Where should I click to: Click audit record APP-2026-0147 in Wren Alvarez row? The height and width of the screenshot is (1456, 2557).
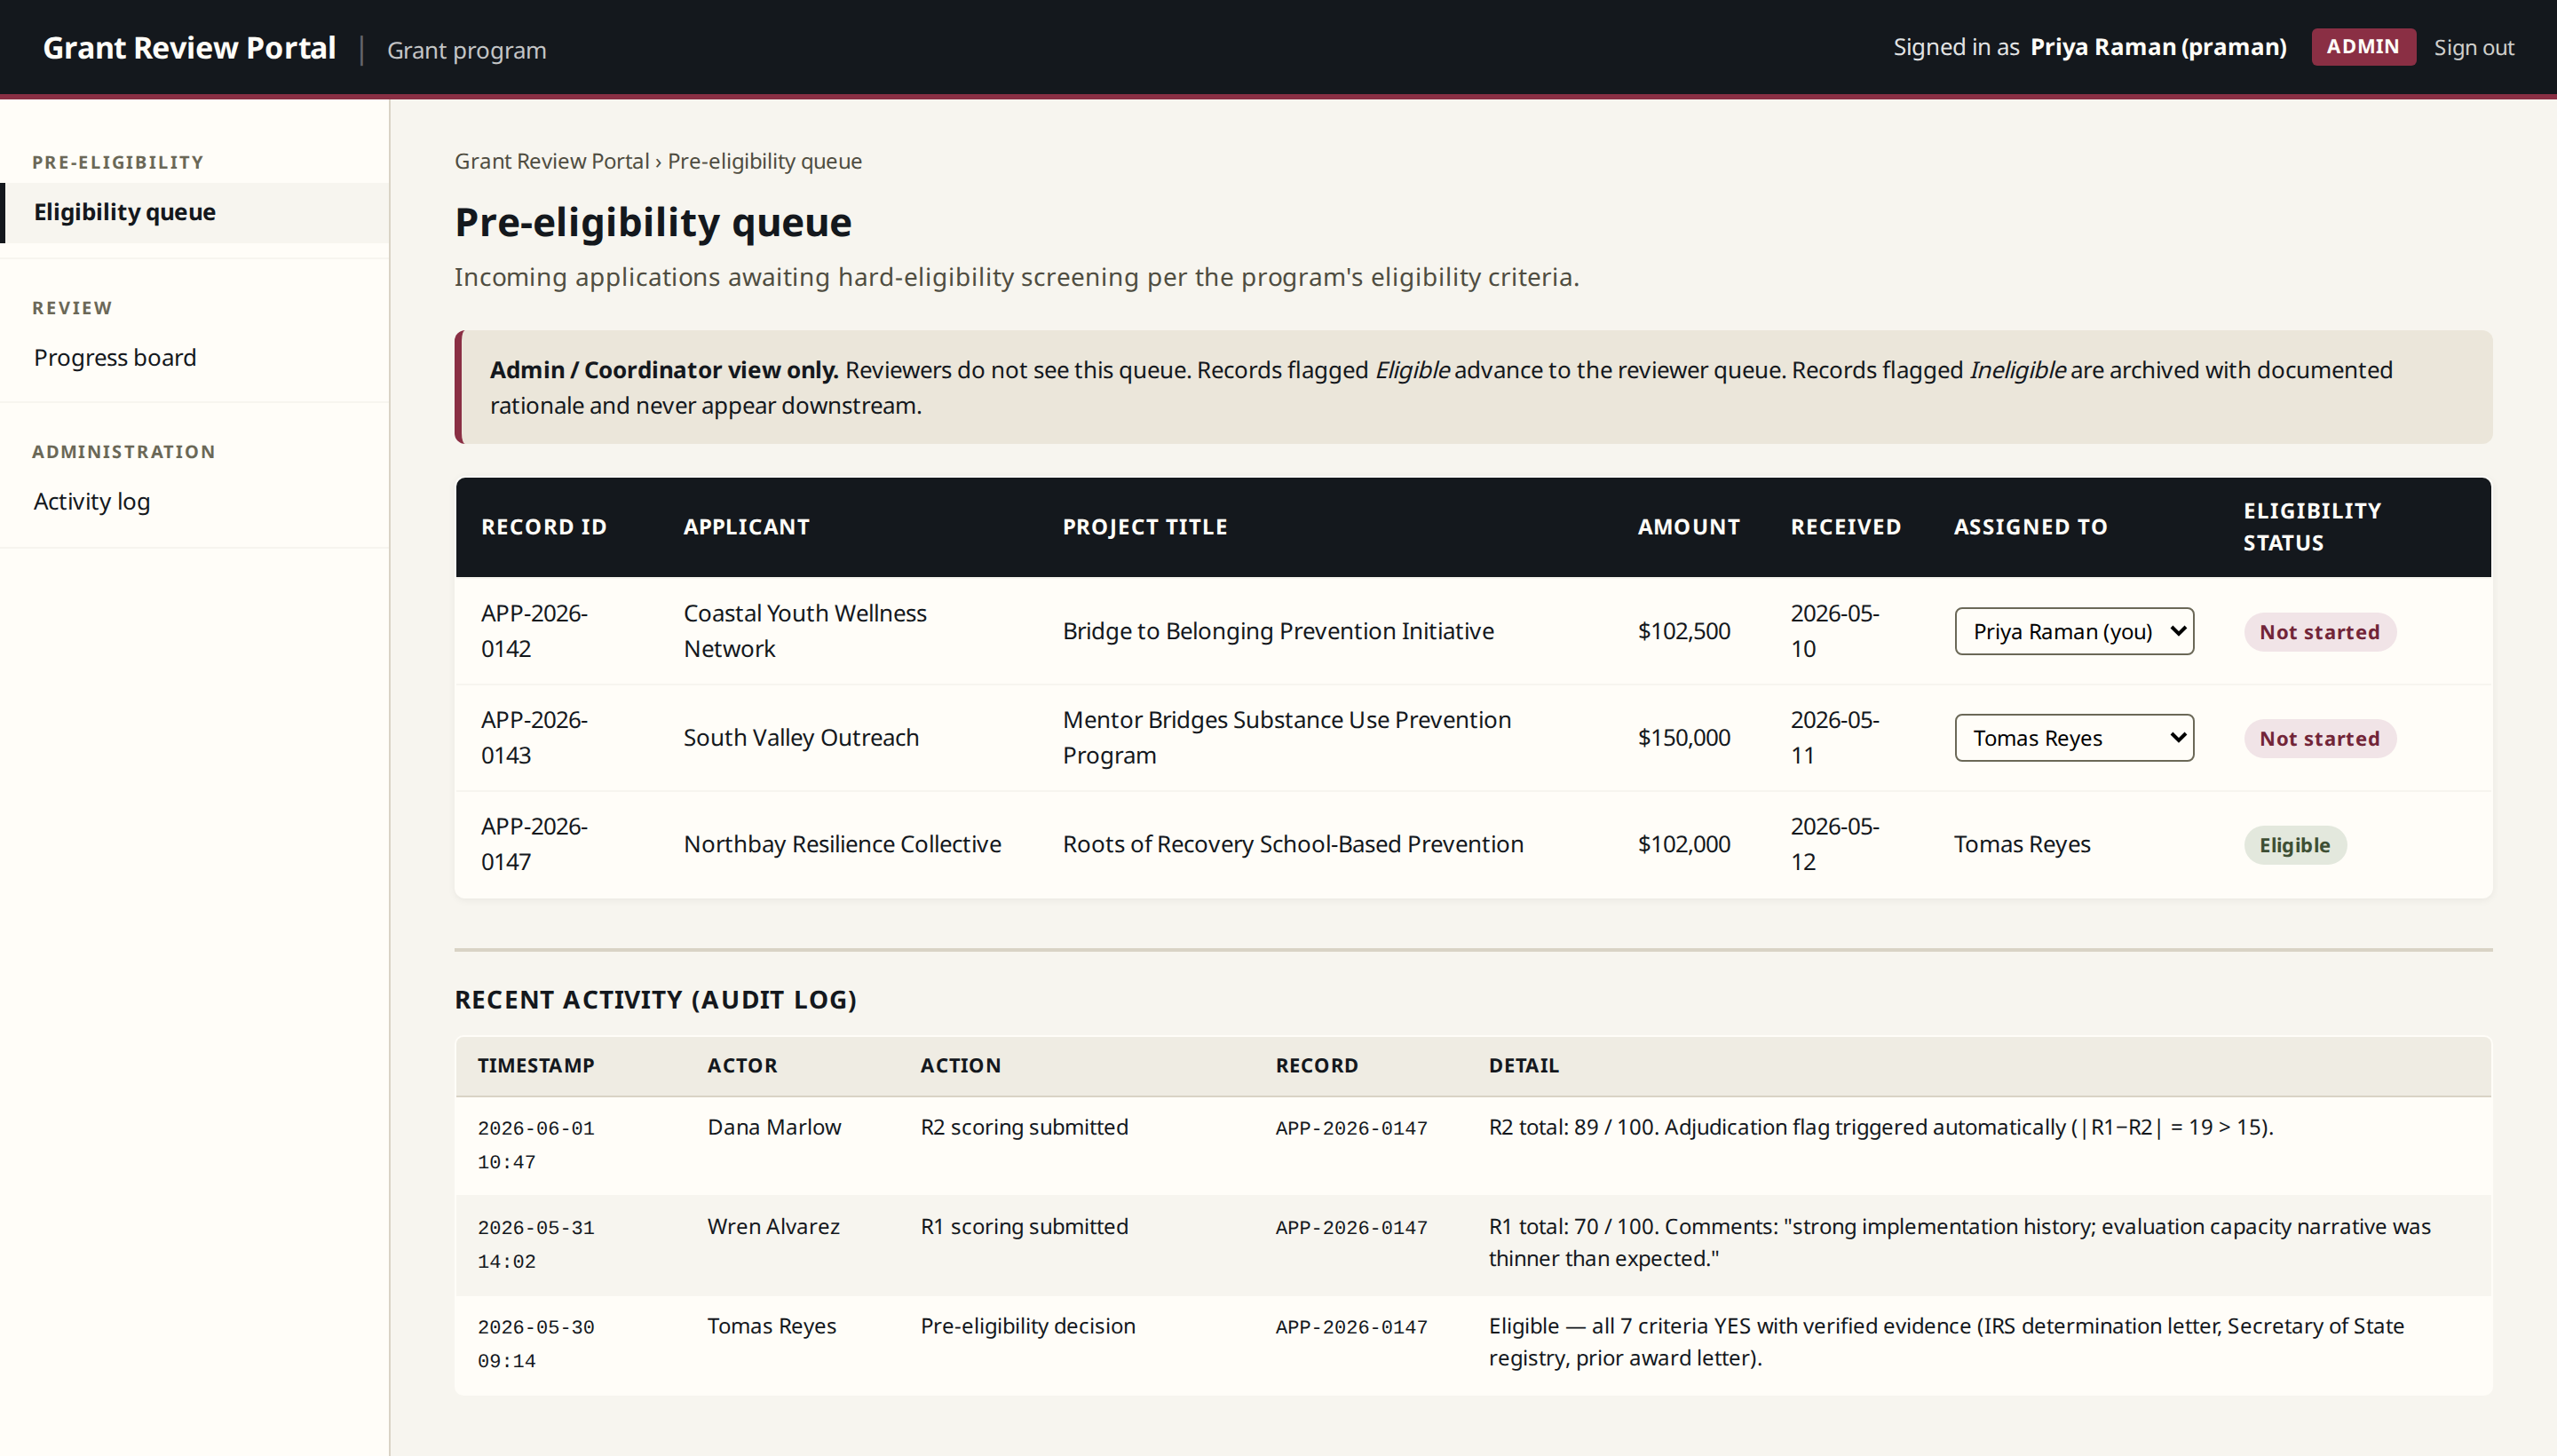click(x=1351, y=1227)
